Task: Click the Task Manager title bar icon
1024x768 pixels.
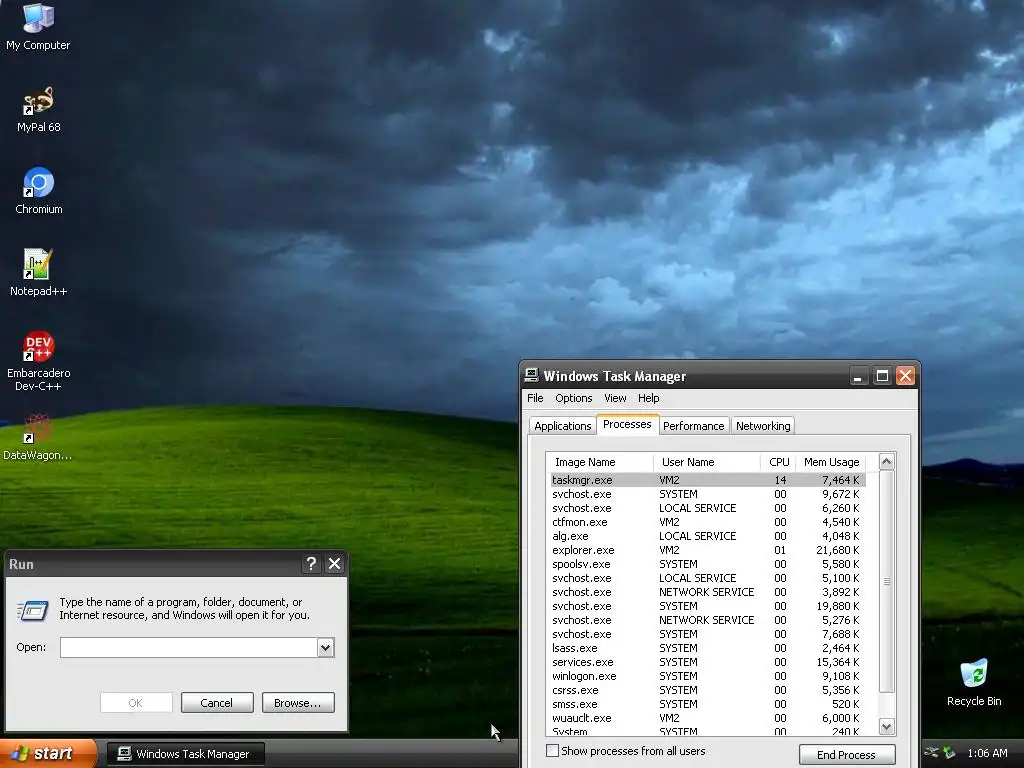Action: click(x=532, y=376)
